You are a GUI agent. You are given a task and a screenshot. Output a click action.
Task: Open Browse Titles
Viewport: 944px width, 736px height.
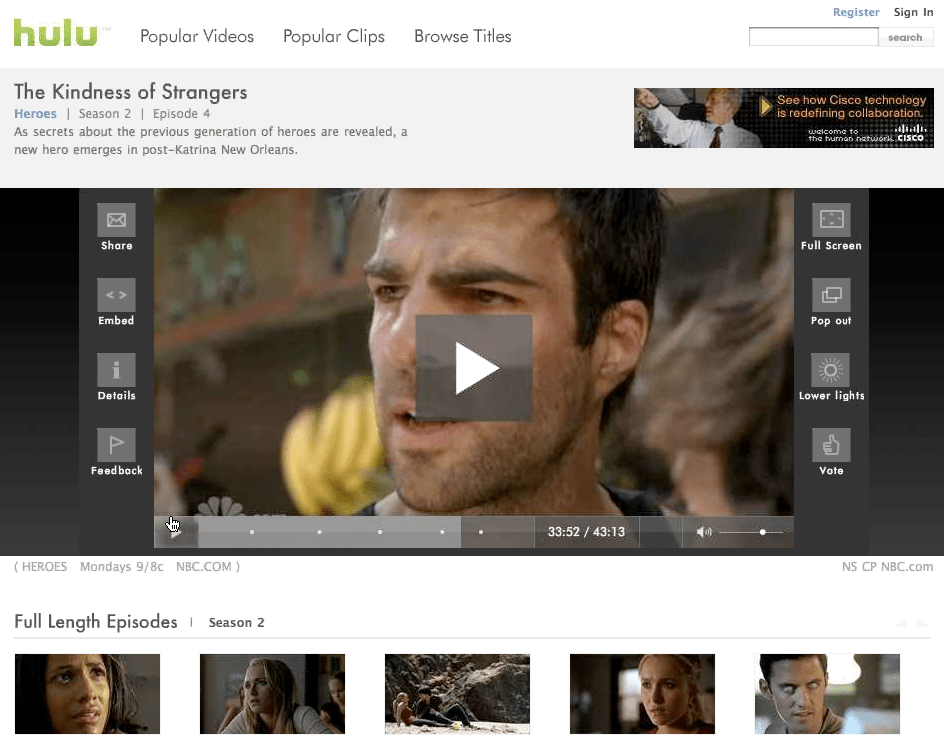point(462,36)
